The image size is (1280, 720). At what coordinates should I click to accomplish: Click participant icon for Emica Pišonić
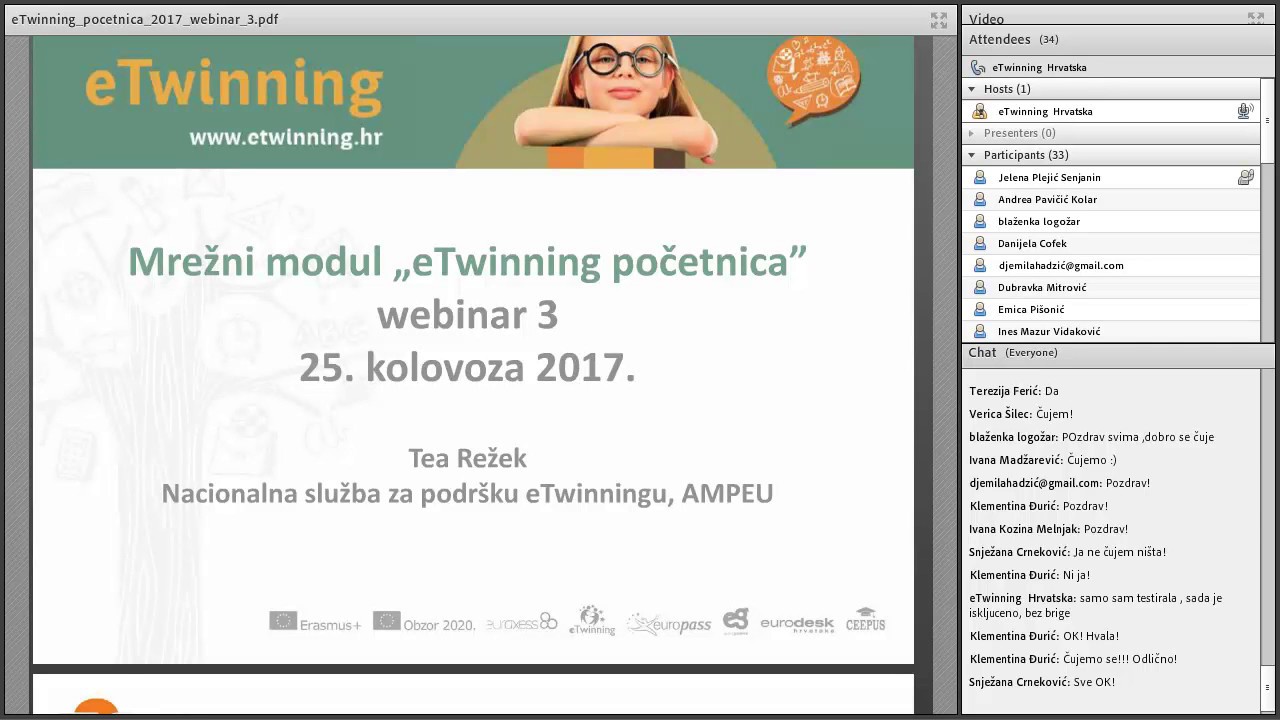tap(980, 309)
